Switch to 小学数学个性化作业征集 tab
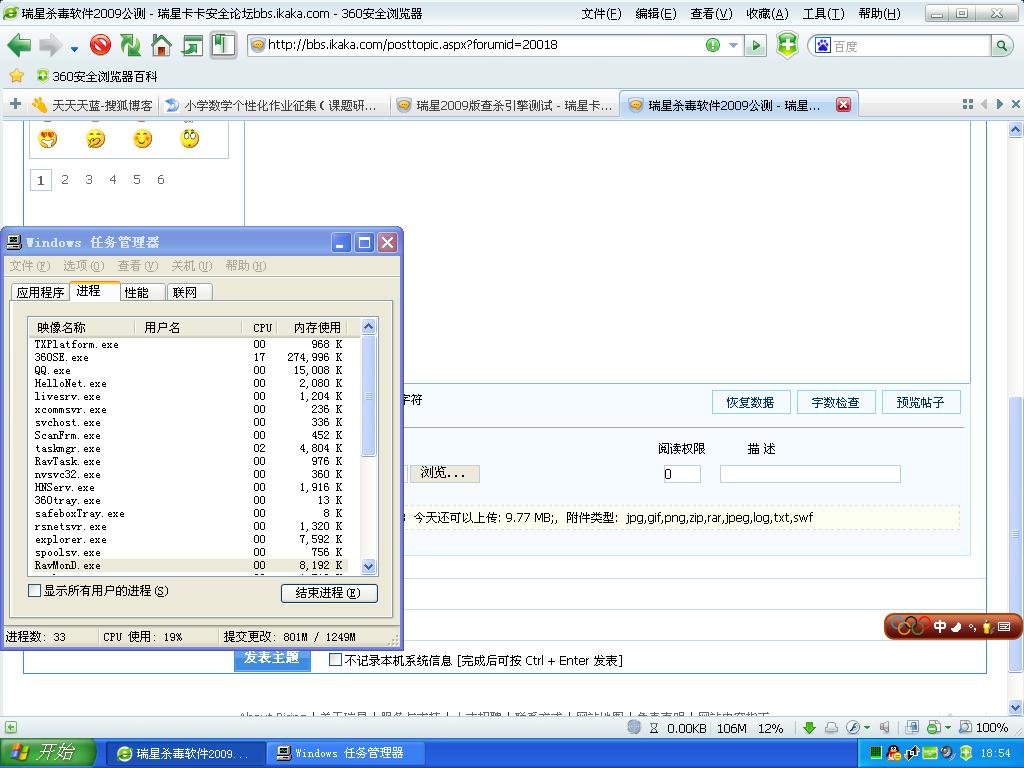 pos(273,105)
